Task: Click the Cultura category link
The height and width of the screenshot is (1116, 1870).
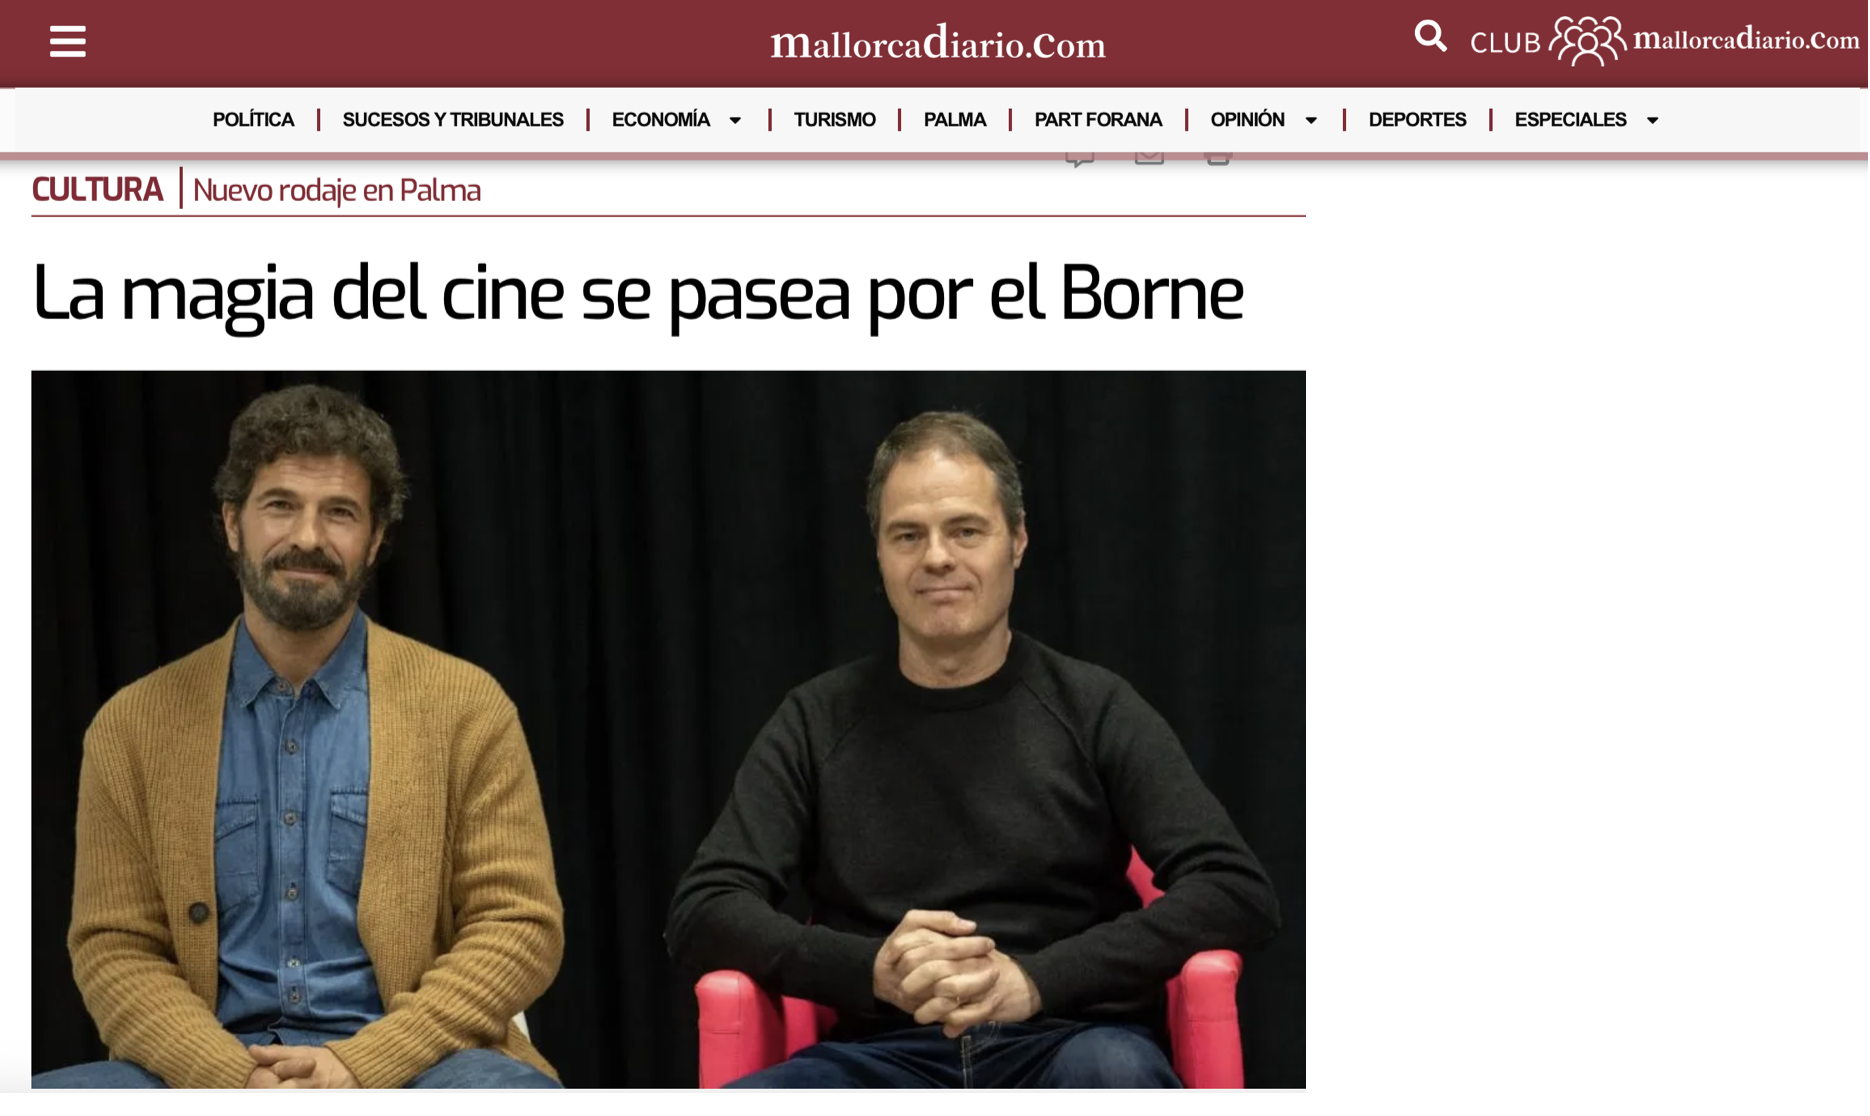Action: [x=97, y=189]
